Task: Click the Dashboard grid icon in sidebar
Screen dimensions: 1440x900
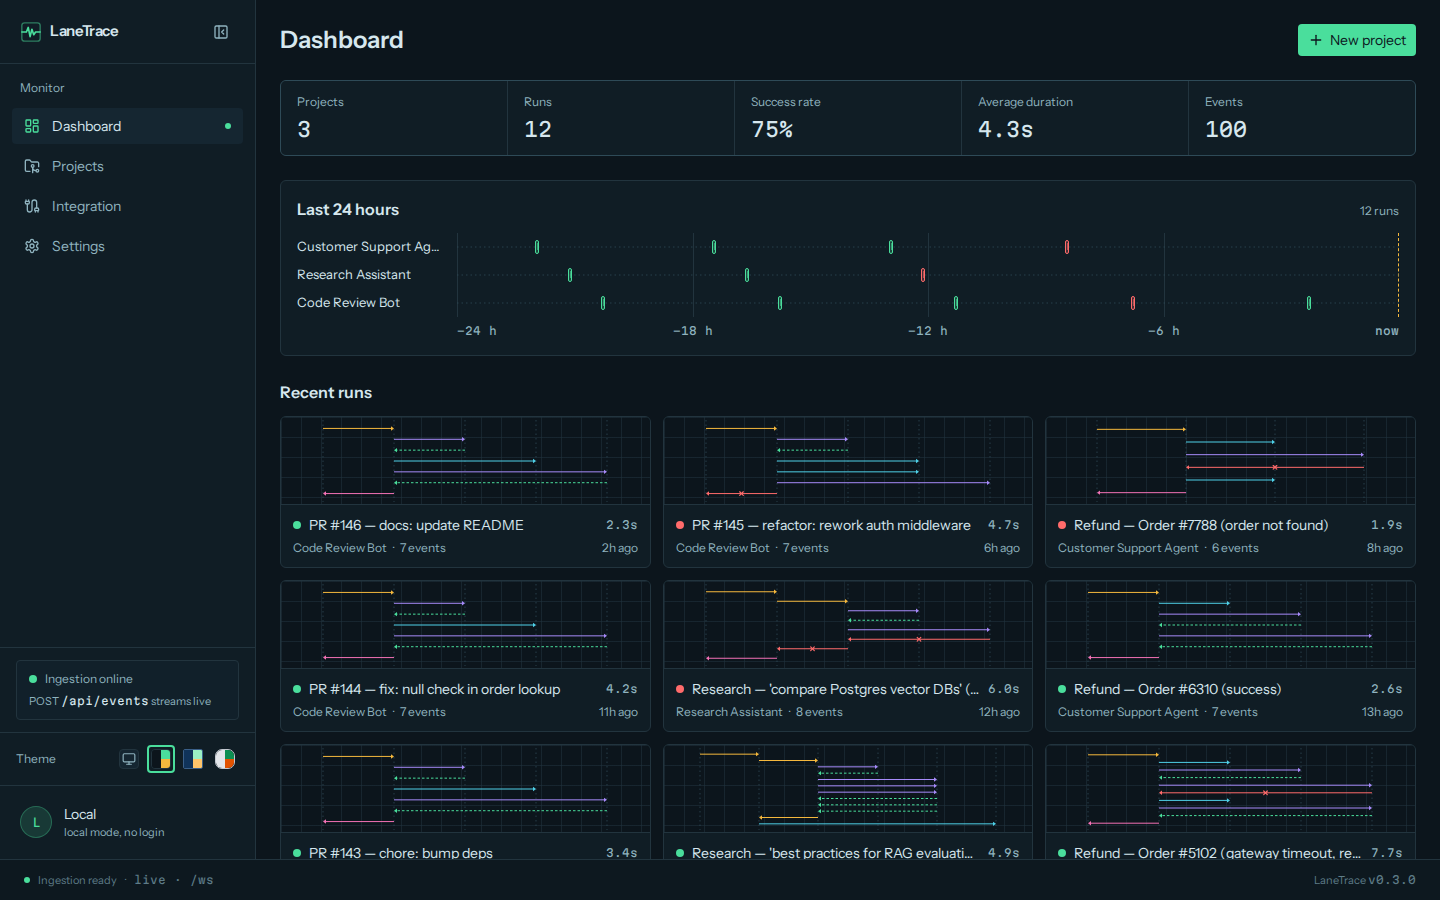Action: click(x=32, y=126)
